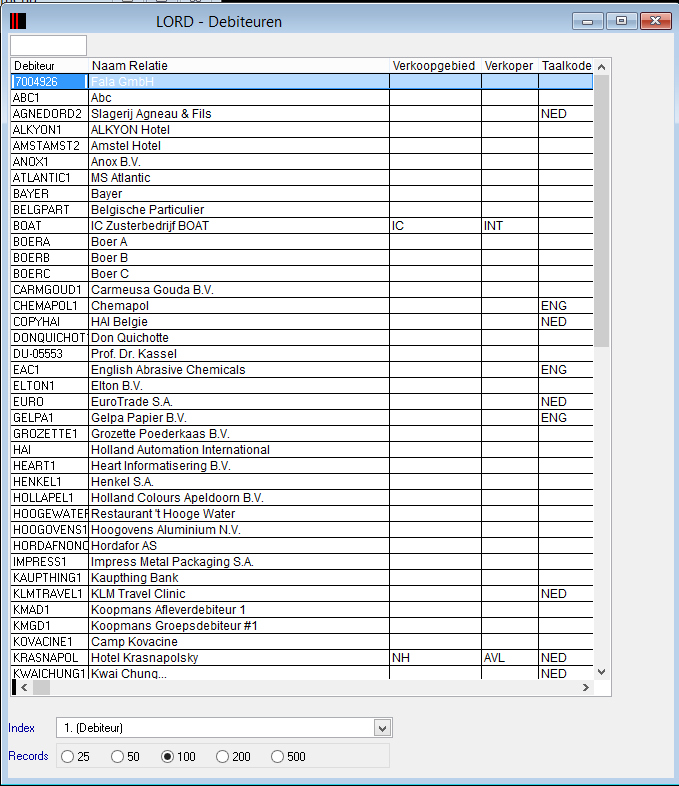This screenshot has width=679, height=786.
Task: Click the vertical scrollbar down arrow
Action: 602,672
